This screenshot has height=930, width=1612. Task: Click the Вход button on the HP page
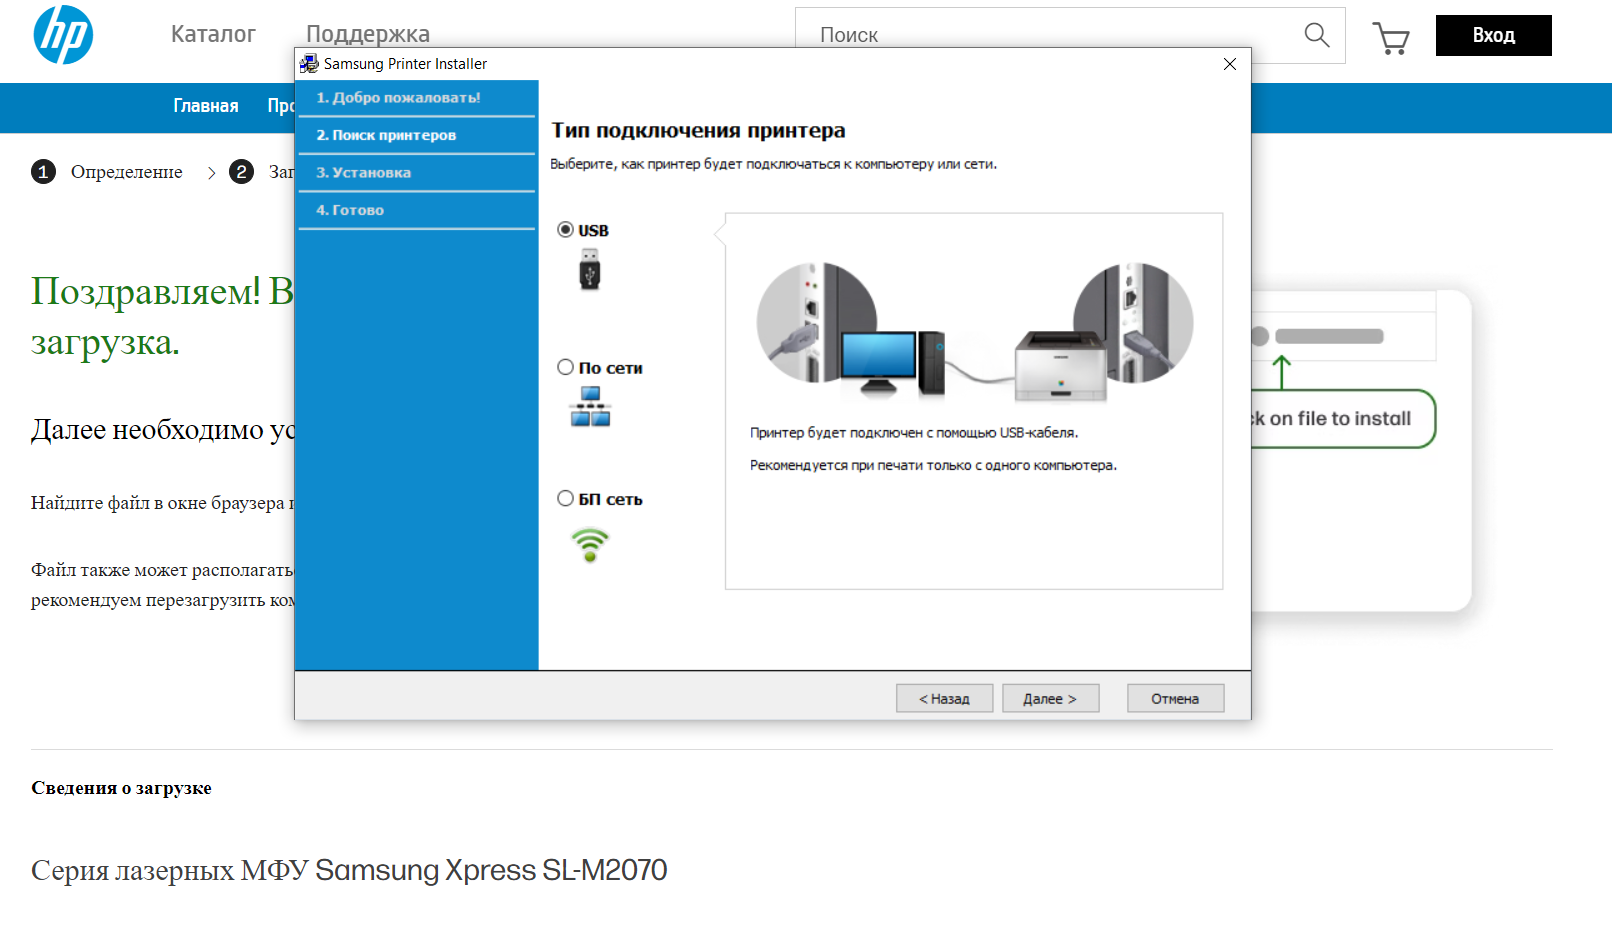tap(1494, 35)
